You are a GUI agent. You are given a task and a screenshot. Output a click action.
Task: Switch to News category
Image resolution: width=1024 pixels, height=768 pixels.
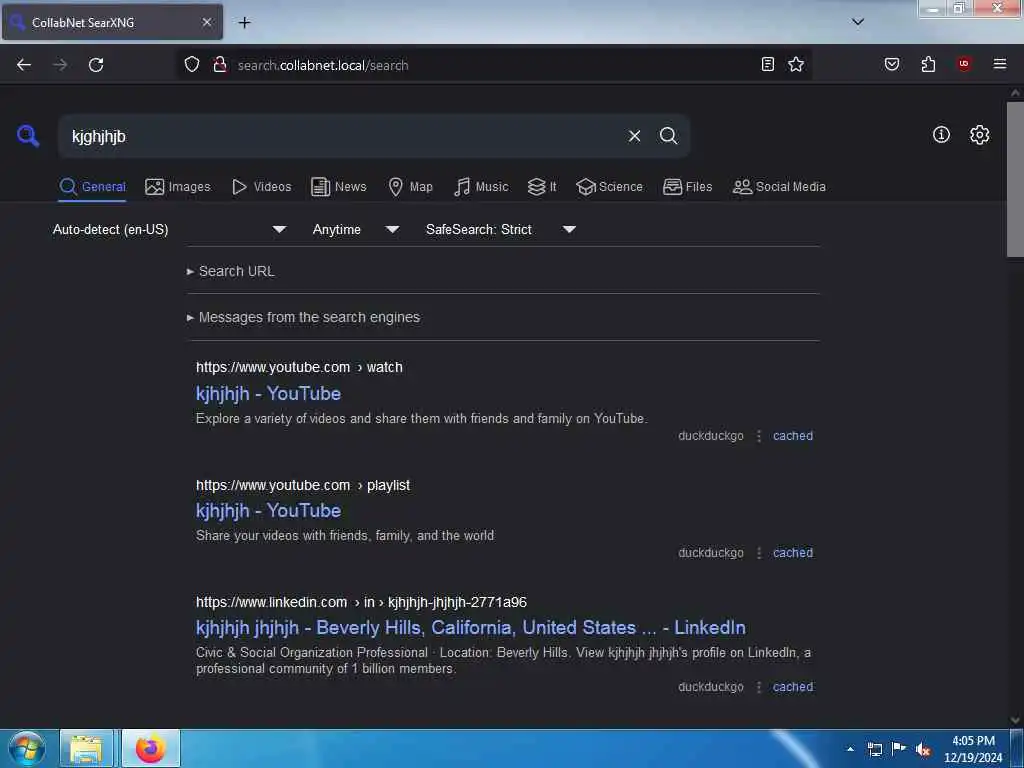(338, 187)
